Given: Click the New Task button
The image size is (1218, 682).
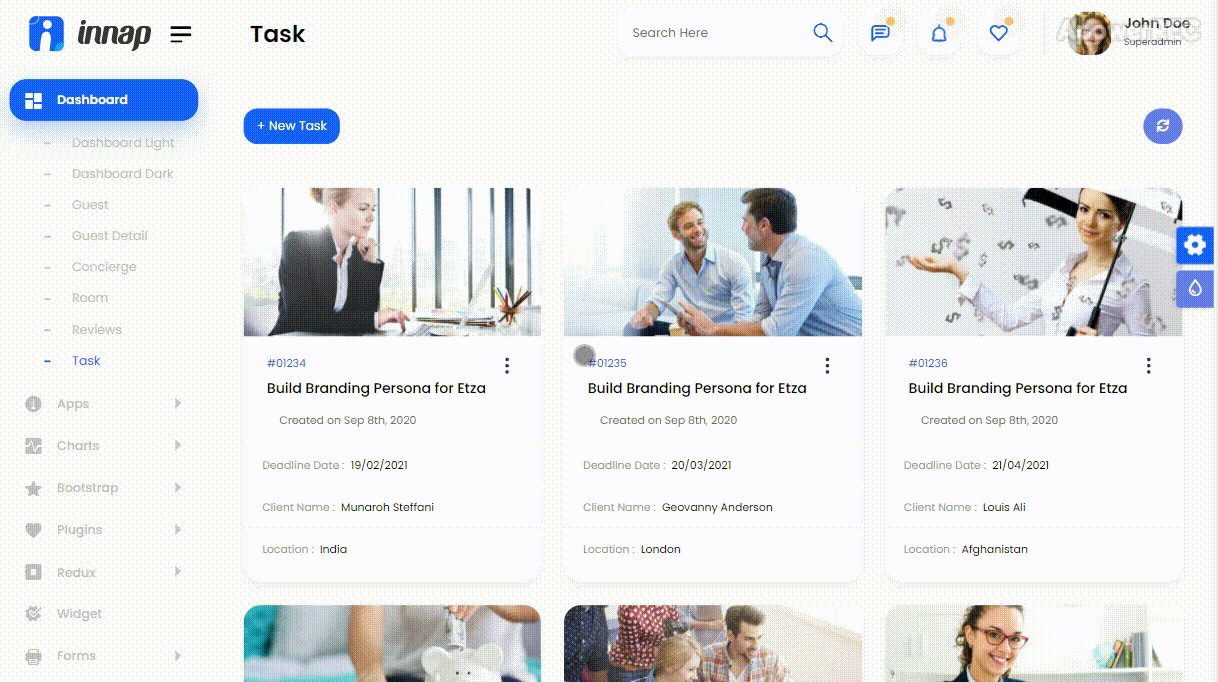Looking at the screenshot, I should 292,126.
